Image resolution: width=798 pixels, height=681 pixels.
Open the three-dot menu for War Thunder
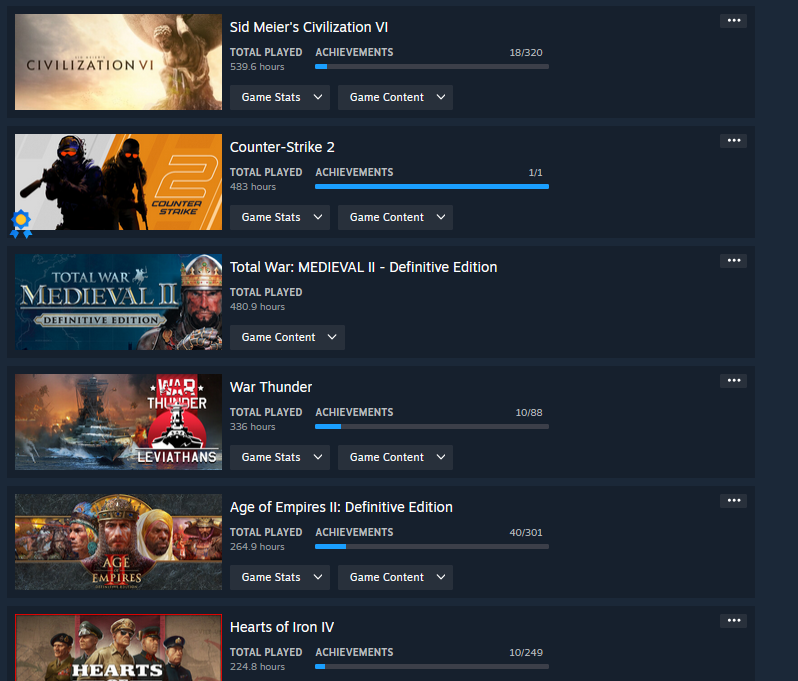coord(733,381)
